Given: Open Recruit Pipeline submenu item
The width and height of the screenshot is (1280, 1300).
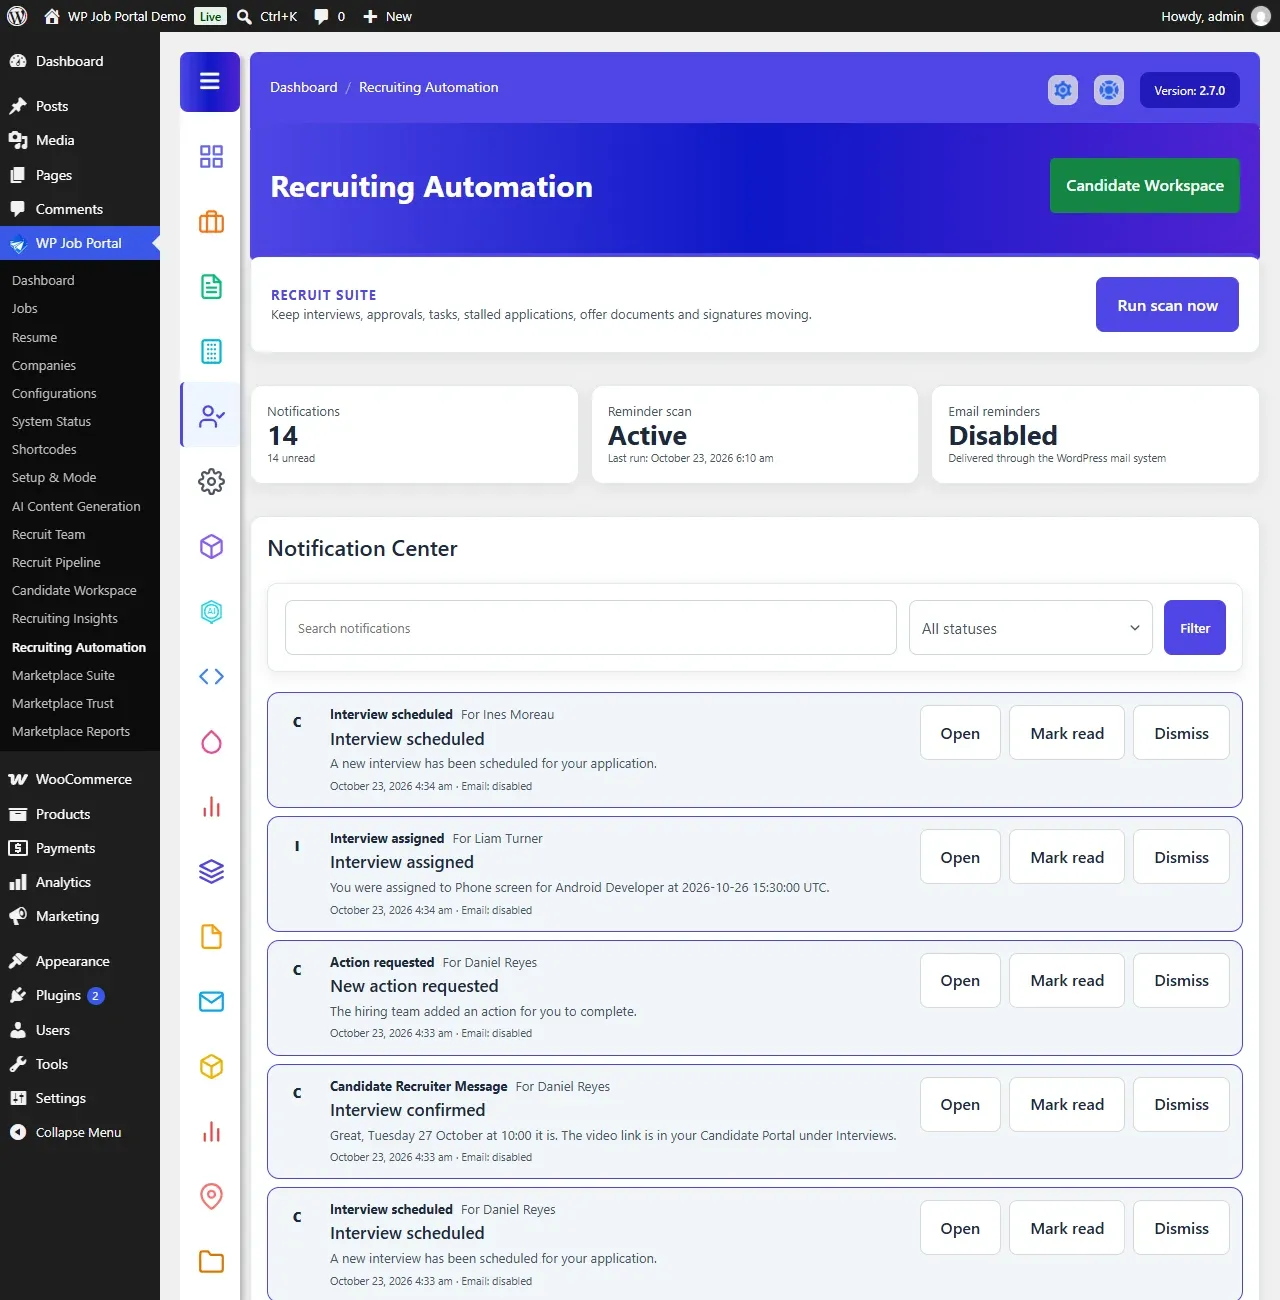Looking at the screenshot, I should point(56,562).
